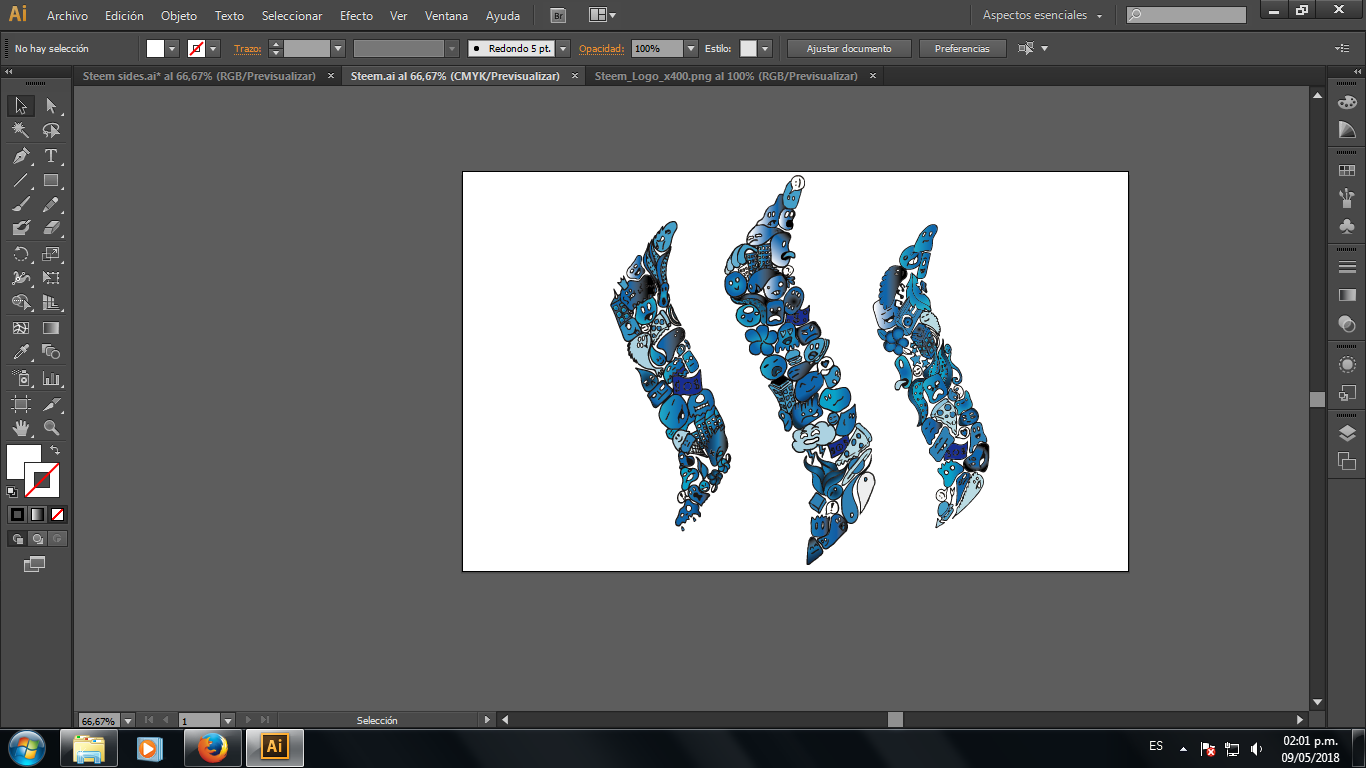Select the Scale tool
The image size is (1366, 768).
(x=51, y=254)
